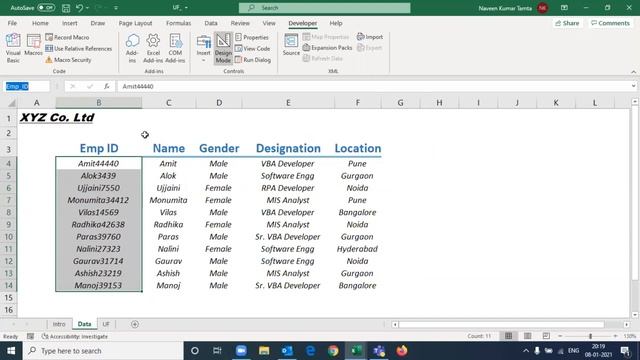Open Google Chrome from taskbar
This screenshot has height=360, width=640.
click(333, 351)
